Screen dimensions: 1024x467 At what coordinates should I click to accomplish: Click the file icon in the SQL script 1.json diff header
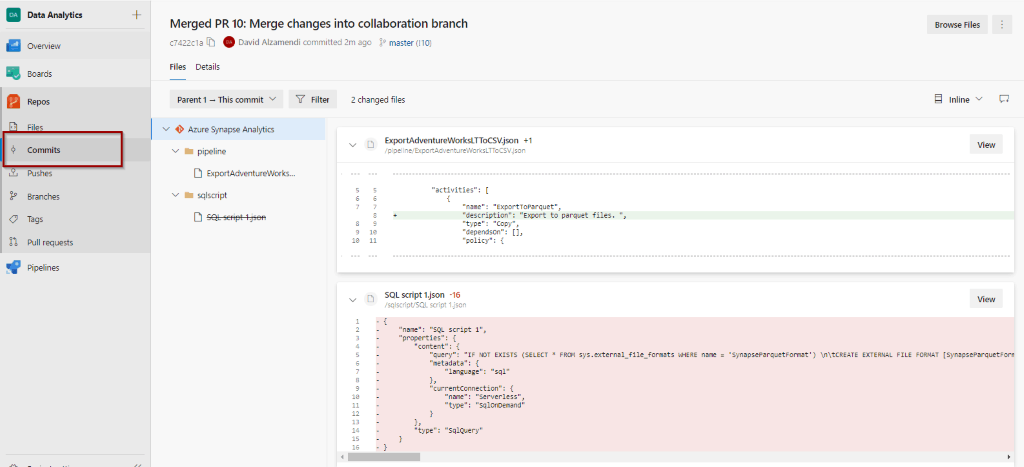pyautogui.click(x=371, y=299)
